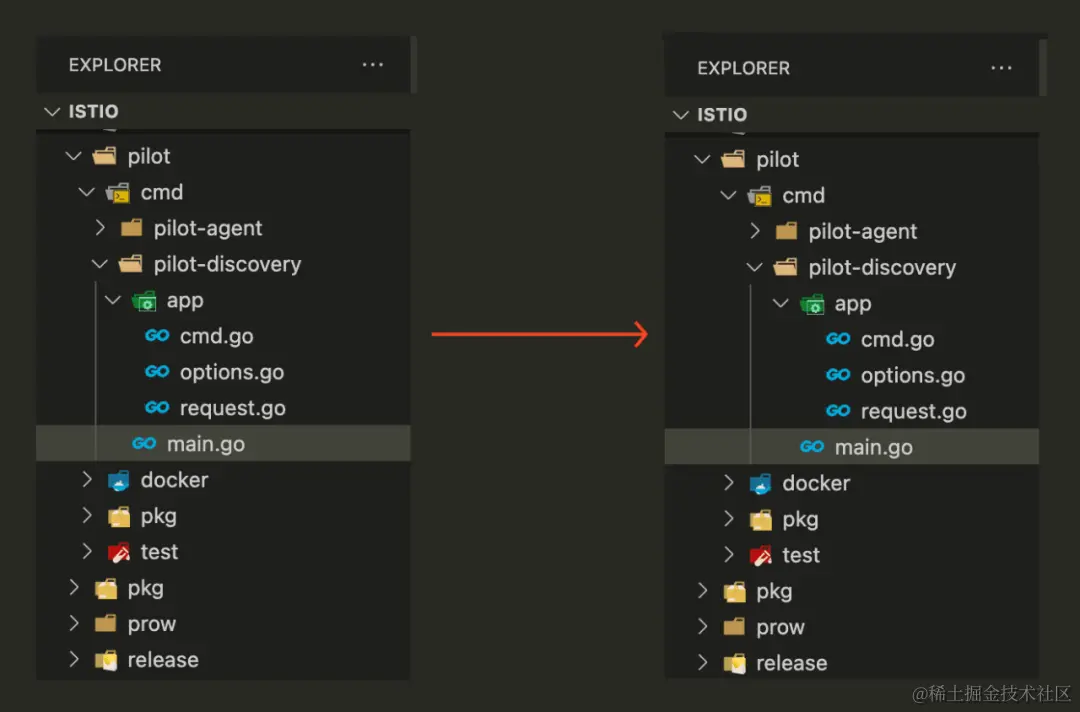Screen dimensions: 1080x712
Task: Expand the test chevron in right Explorer
Action: click(729, 554)
